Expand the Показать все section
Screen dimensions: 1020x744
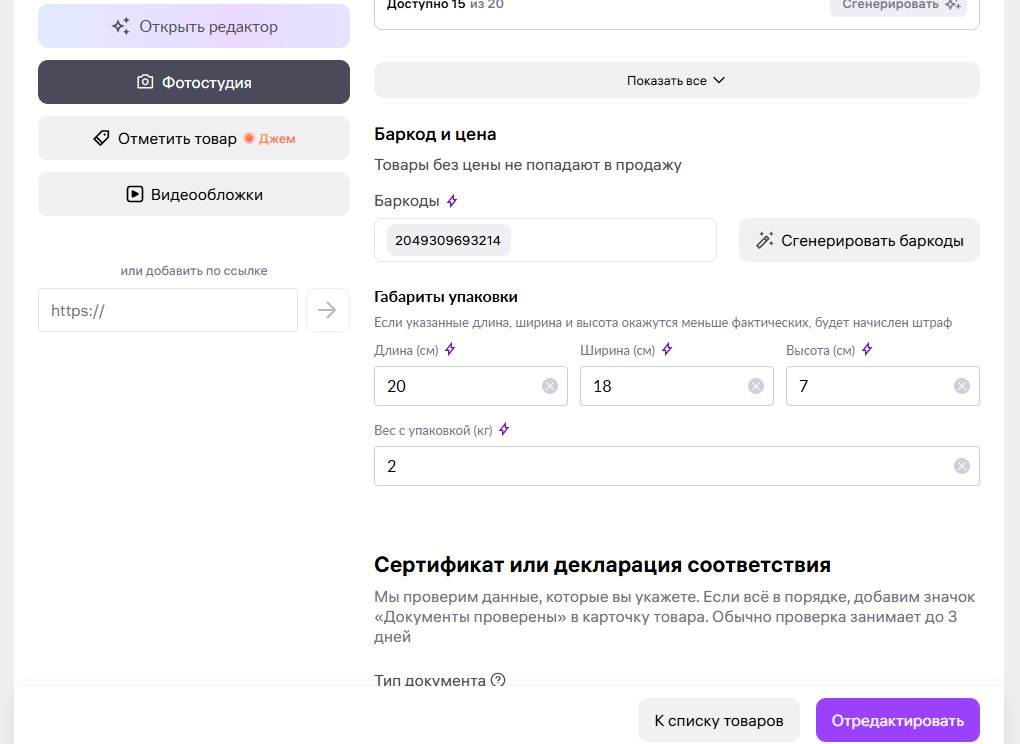tap(676, 80)
